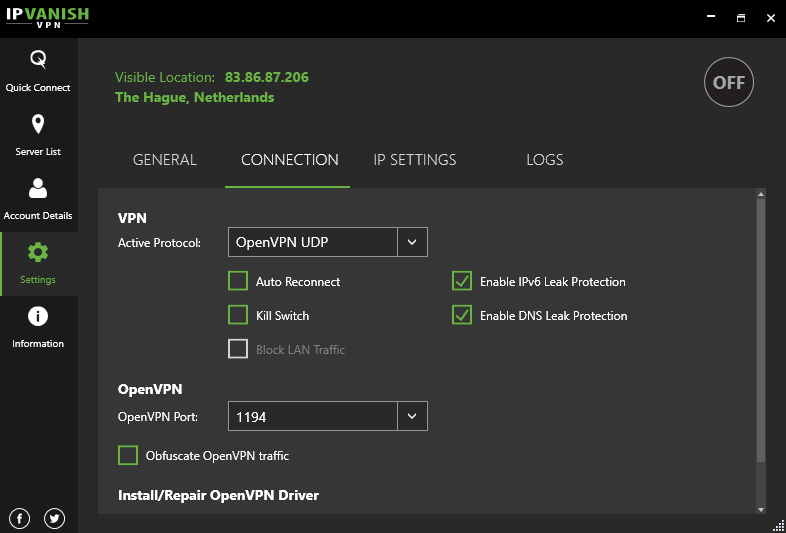Minimize the IPVanish window
Viewport: 786px width, 533px height.
(710, 17)
